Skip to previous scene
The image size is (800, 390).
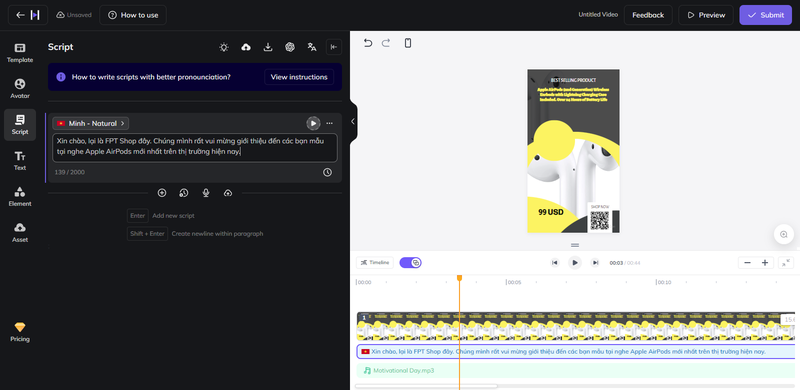pyautogui.click(x=555, y=262)
